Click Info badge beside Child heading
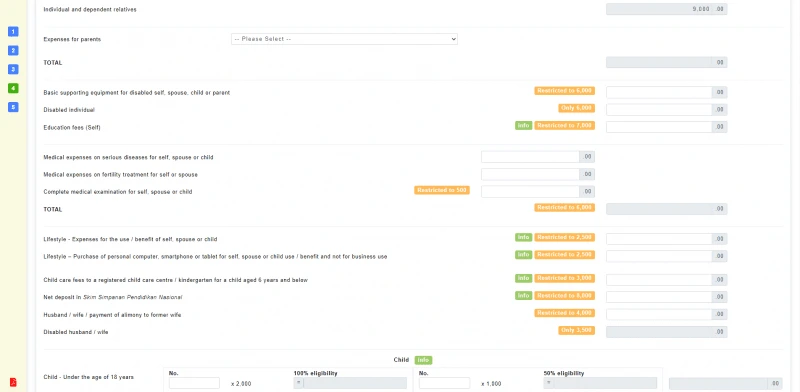 pyautogui.click(x=423, y=360)
